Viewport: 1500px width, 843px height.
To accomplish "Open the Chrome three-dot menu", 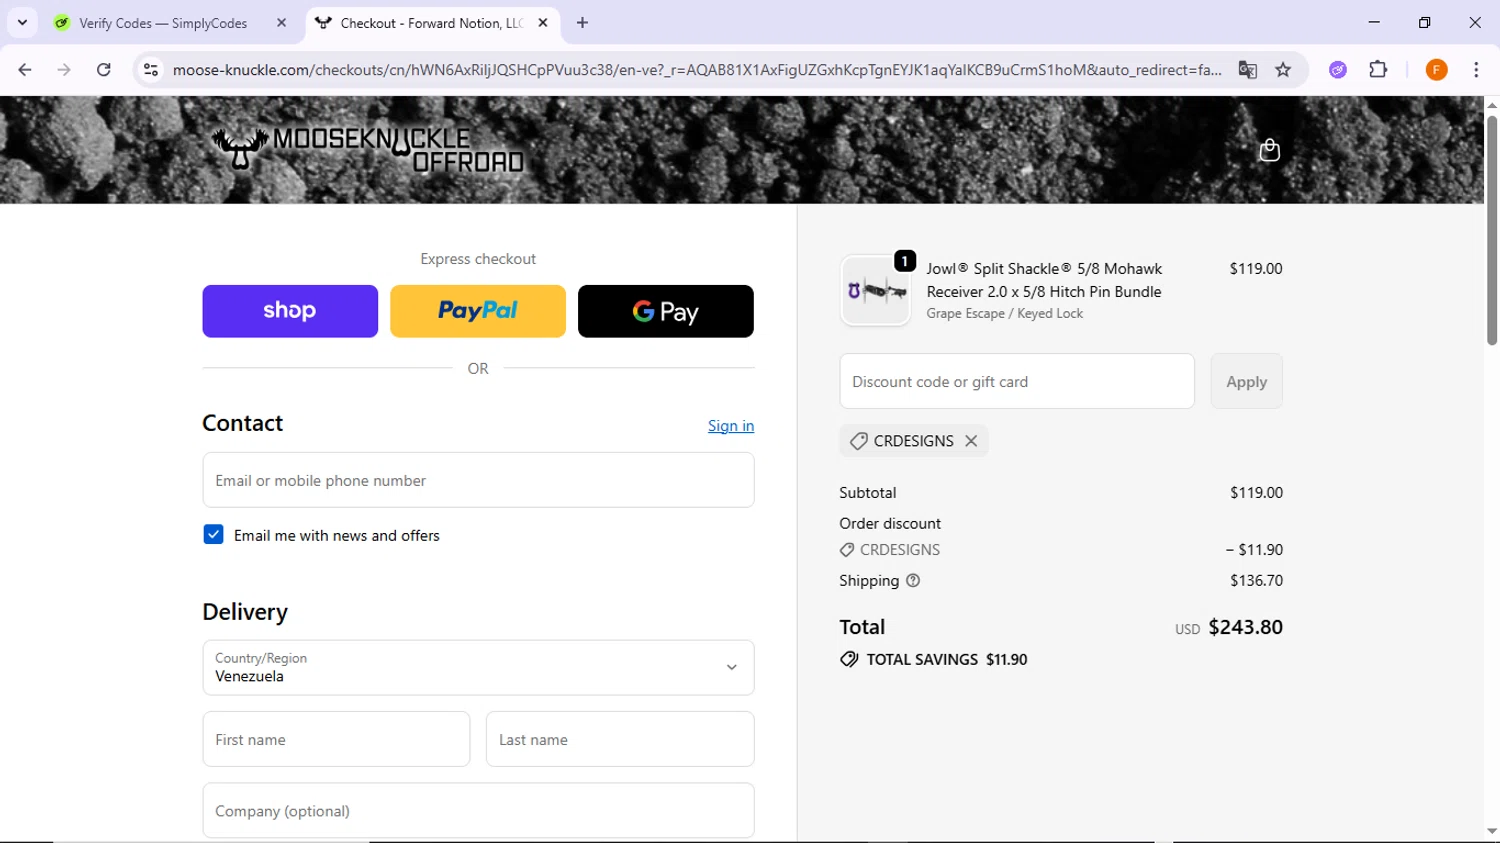I will point(1476,70).
